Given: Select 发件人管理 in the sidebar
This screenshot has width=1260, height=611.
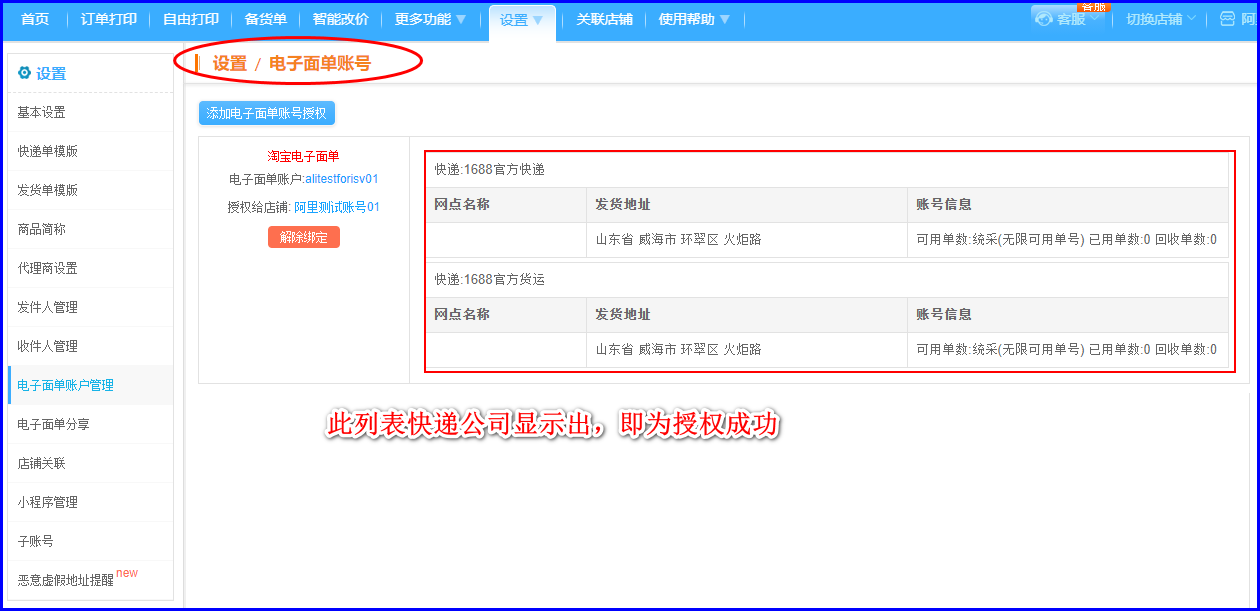Looking at the screenshot, I should click(x=90, y=307).
